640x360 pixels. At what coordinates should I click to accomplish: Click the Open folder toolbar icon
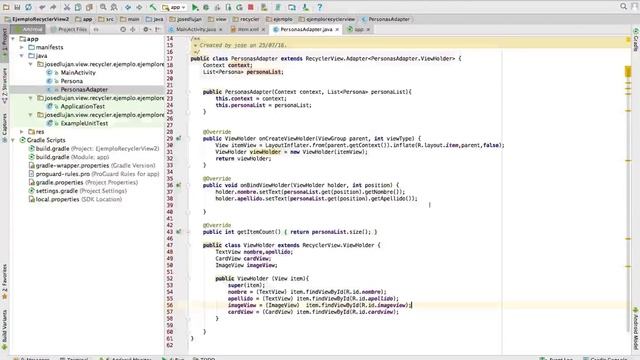coord(6,7)
